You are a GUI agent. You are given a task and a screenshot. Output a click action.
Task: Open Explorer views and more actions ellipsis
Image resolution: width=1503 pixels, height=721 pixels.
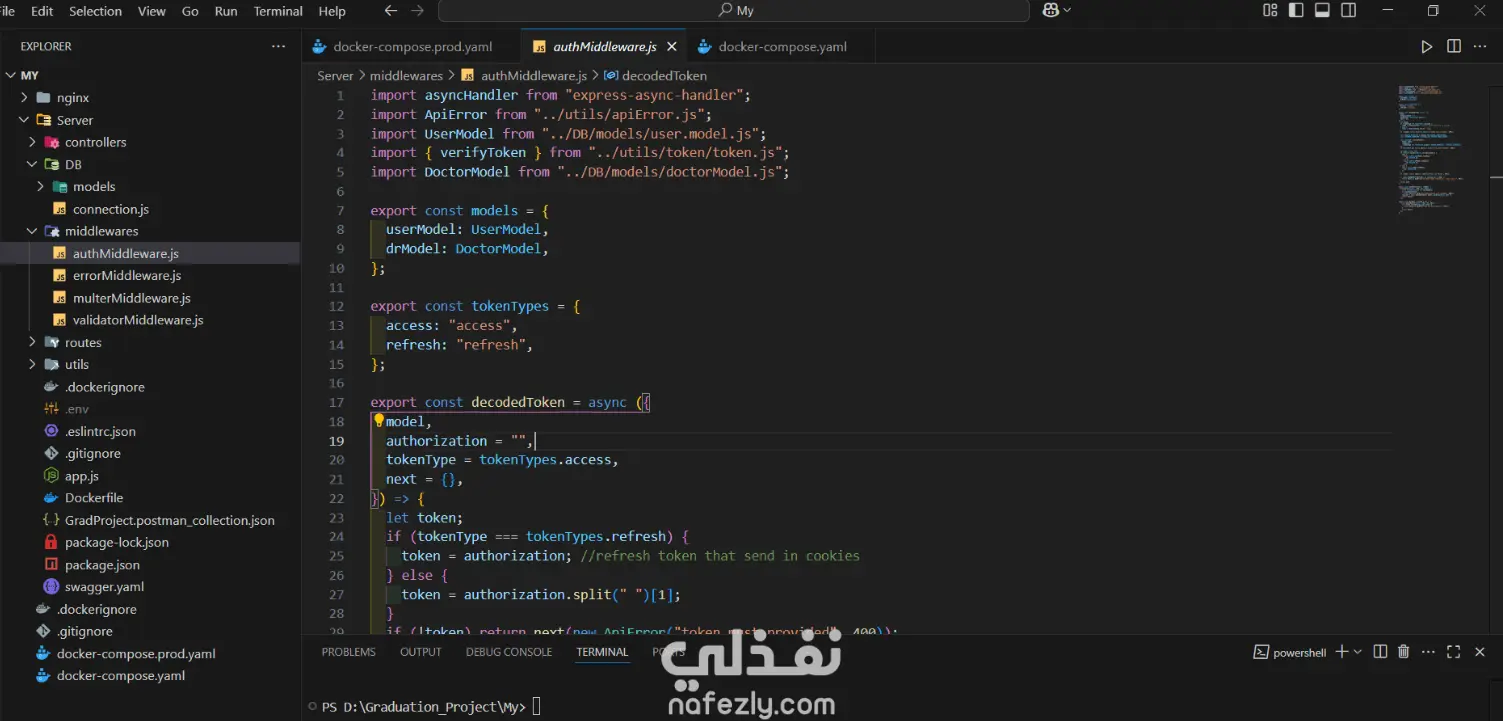[x=278, y=46]
